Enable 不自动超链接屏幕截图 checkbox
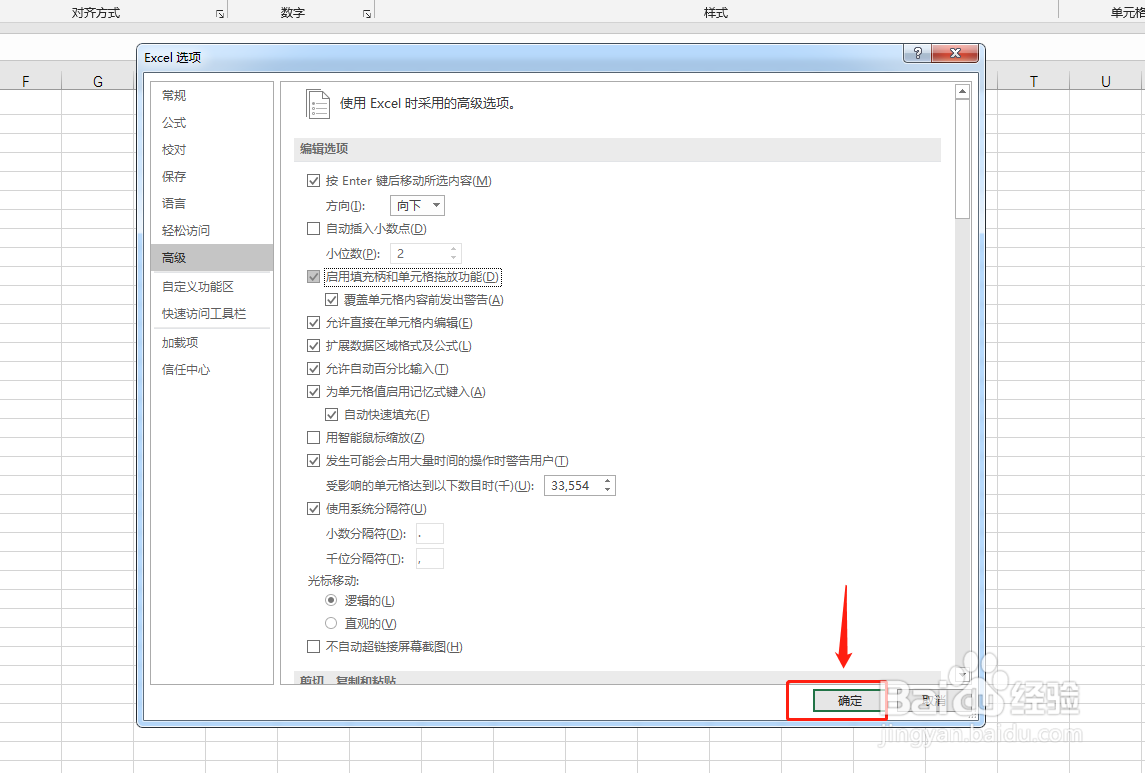This screenshot has width=1145, height=773. [x=313, y=647]
